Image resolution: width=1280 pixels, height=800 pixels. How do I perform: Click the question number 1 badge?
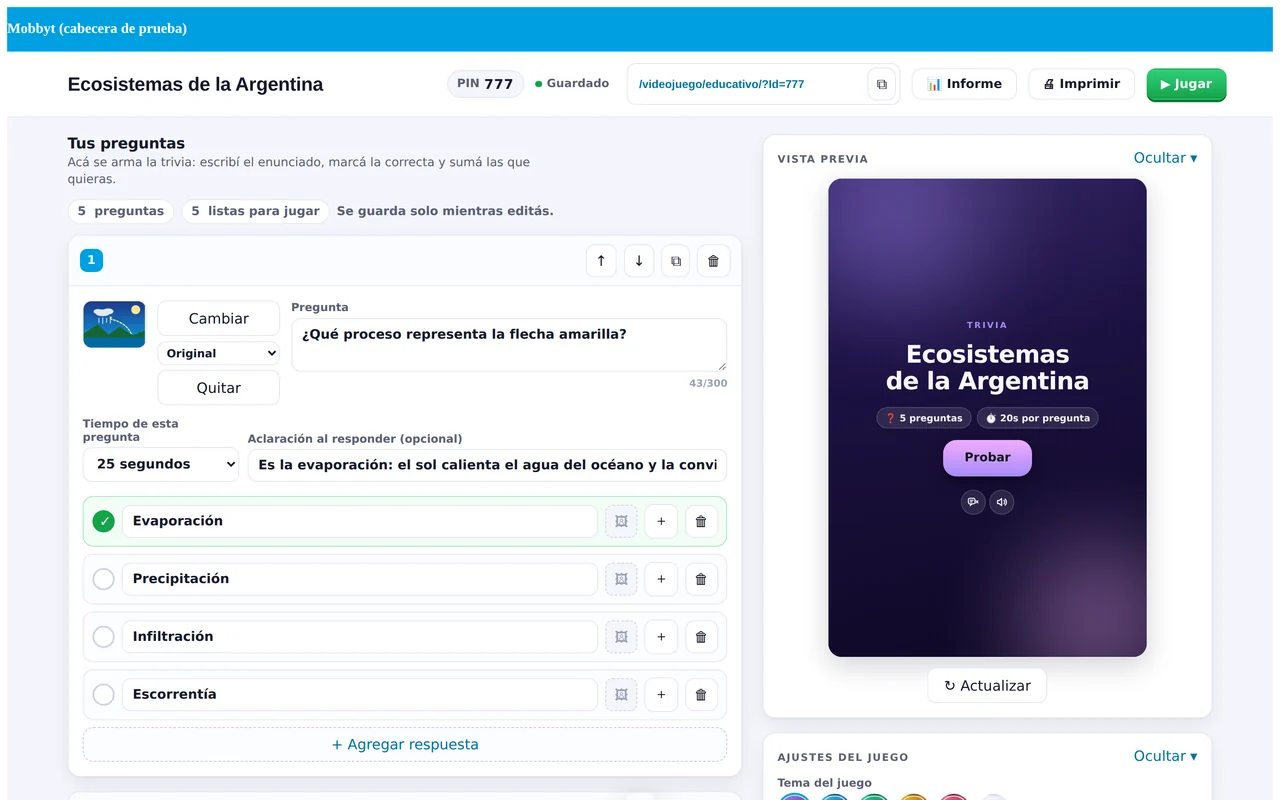pyautogui.click(x=91, y=260)
